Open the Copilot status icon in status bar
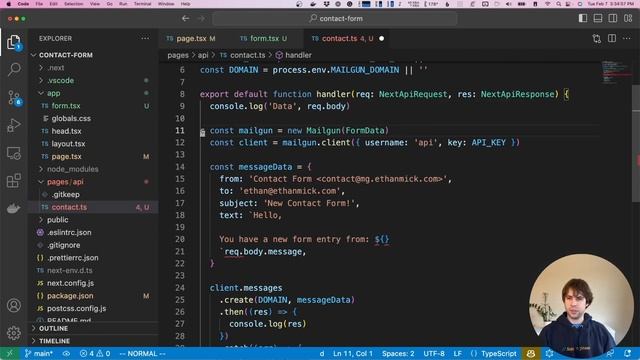The image size is (640, 360). [531, 353]
